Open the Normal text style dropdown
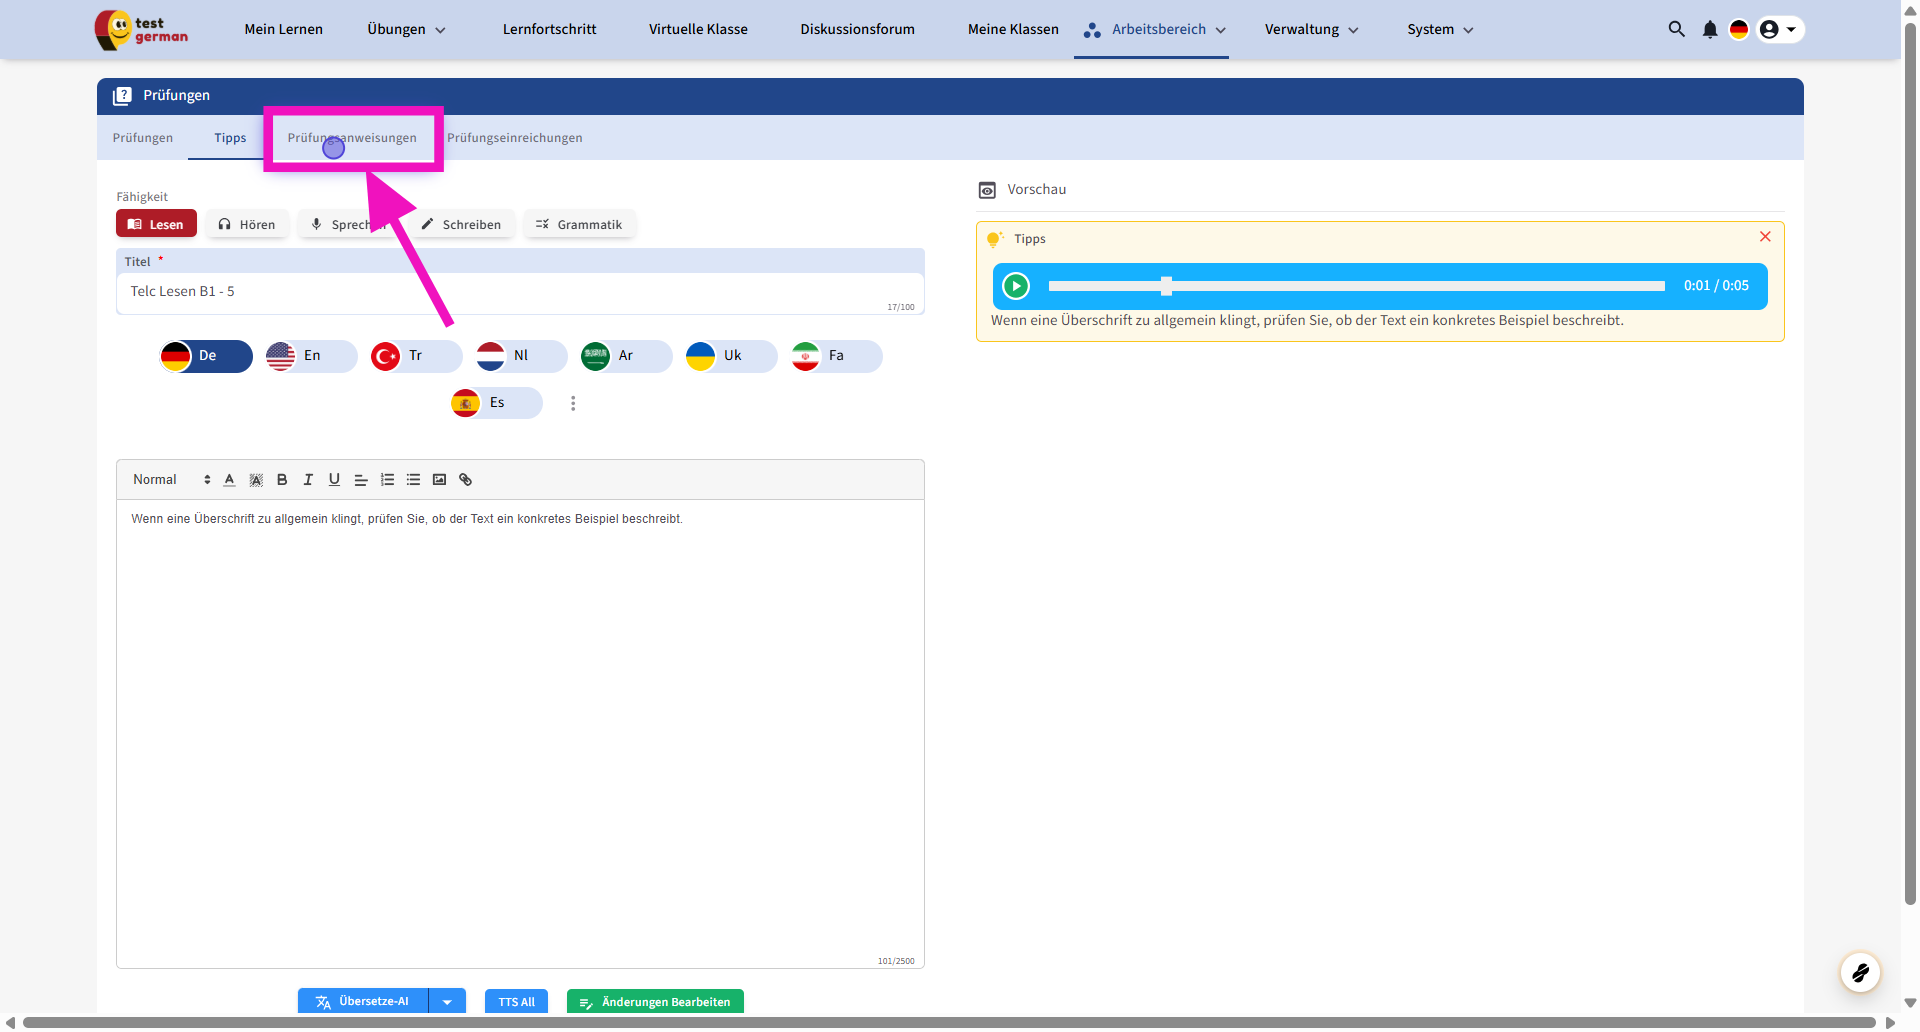The image size is (1920, 1032). [x=171, y=480]
